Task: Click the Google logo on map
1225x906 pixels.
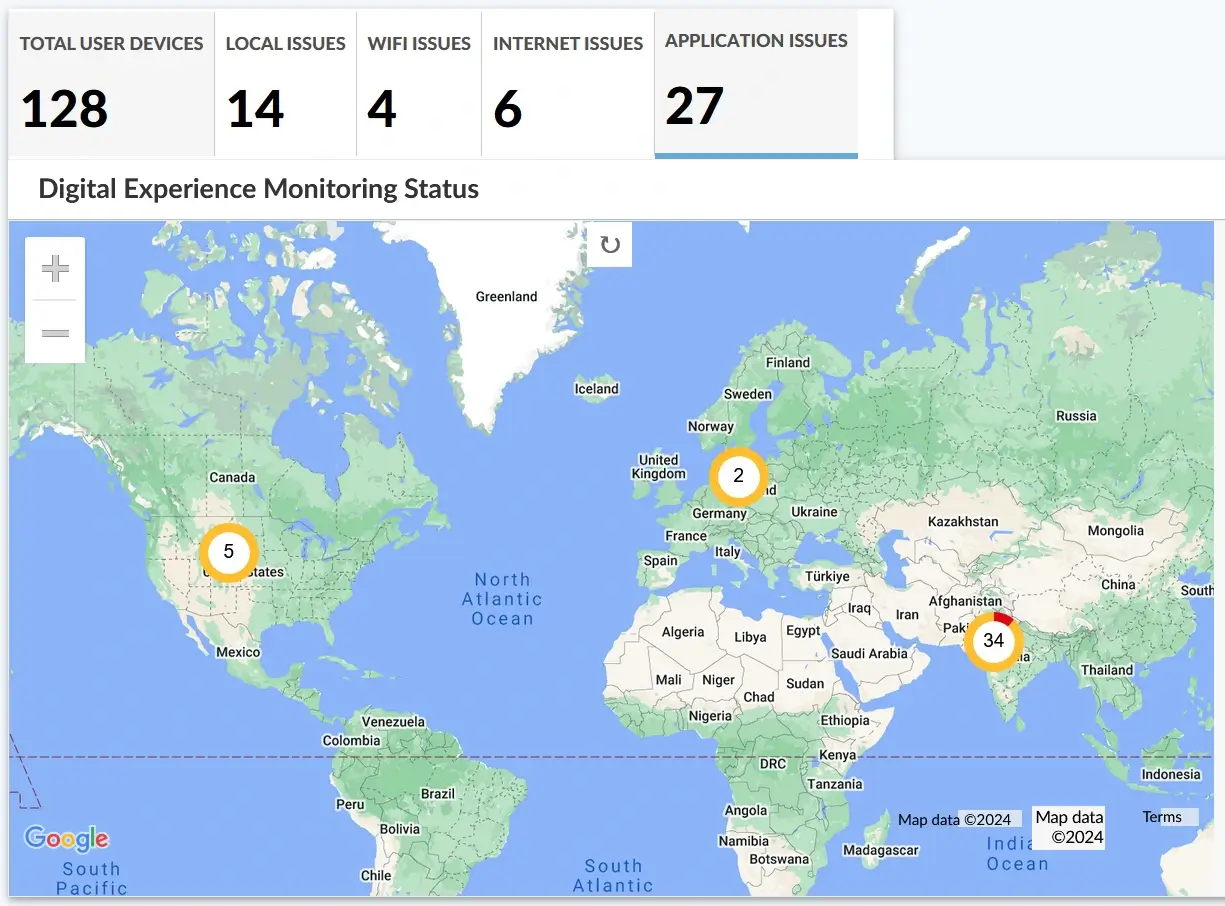Action: pyautogui.click(x=66, y=838)
